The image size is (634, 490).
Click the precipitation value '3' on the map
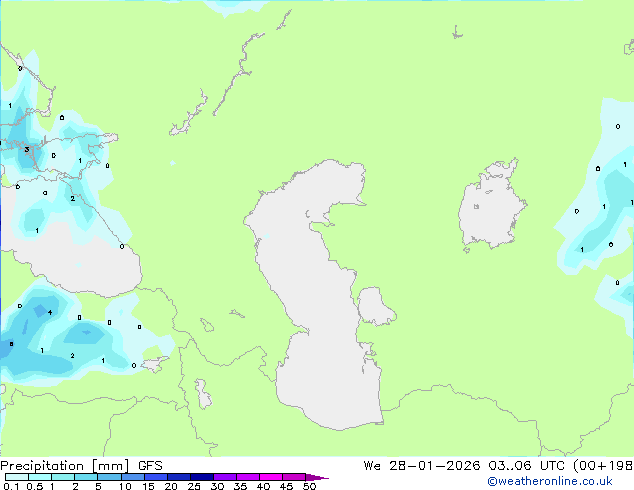[27, 150]
